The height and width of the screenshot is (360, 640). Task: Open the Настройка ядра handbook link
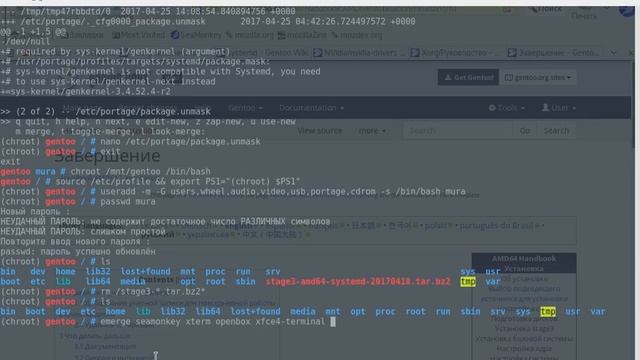click(x=524, y=349)
